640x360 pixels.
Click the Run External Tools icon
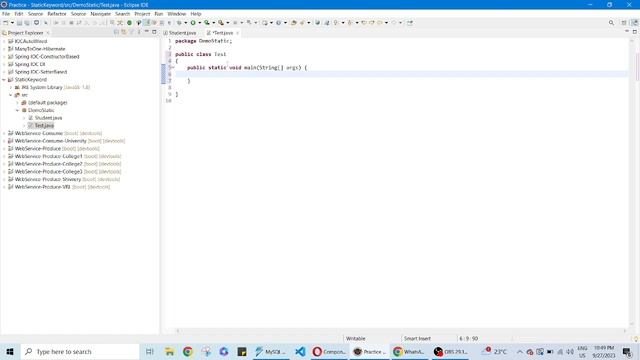[221, 23]
